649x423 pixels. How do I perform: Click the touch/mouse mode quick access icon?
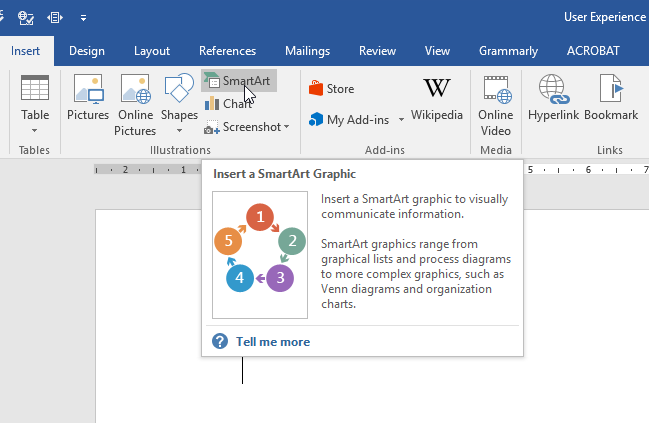coord(55,17)
